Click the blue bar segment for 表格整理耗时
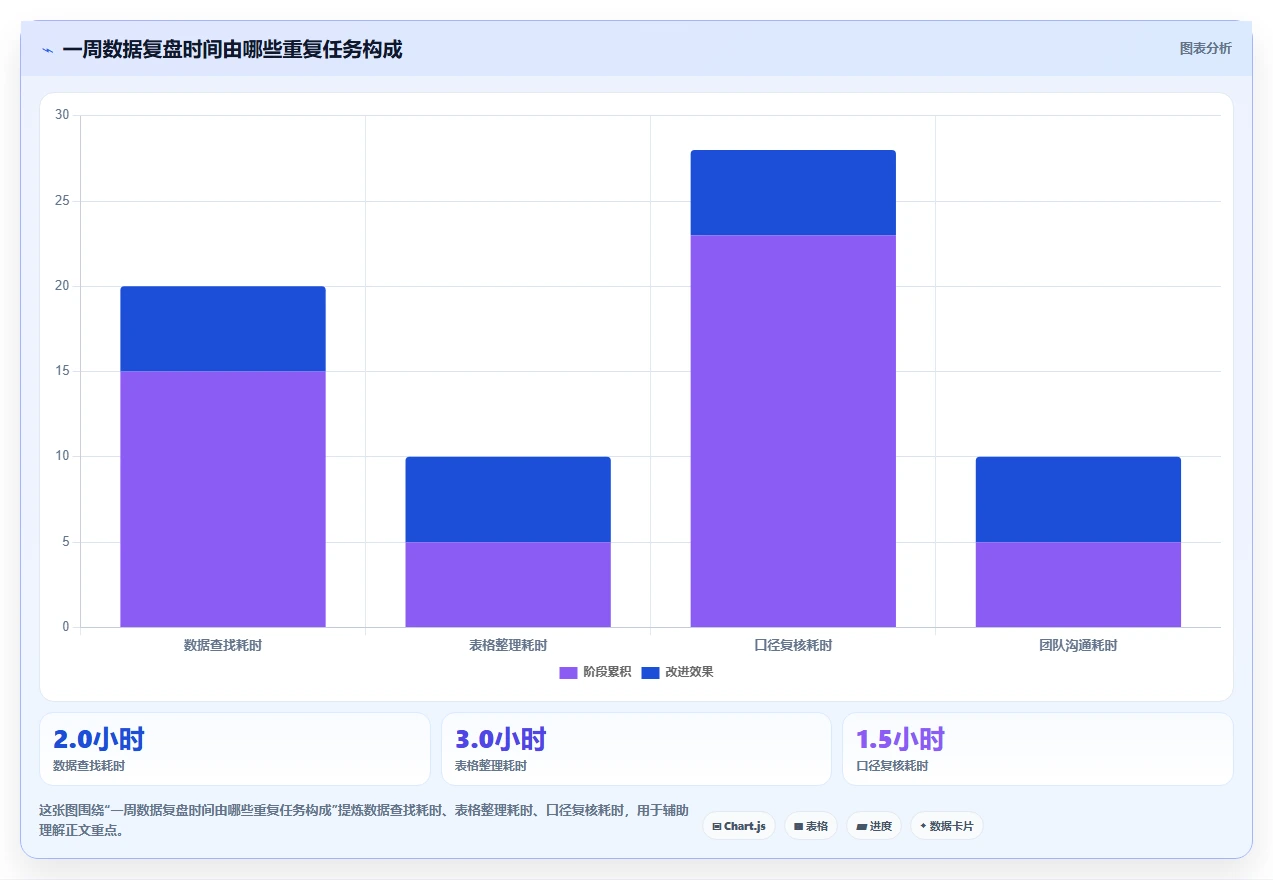This screenshot has width=1273, height=880. [508, 499]
